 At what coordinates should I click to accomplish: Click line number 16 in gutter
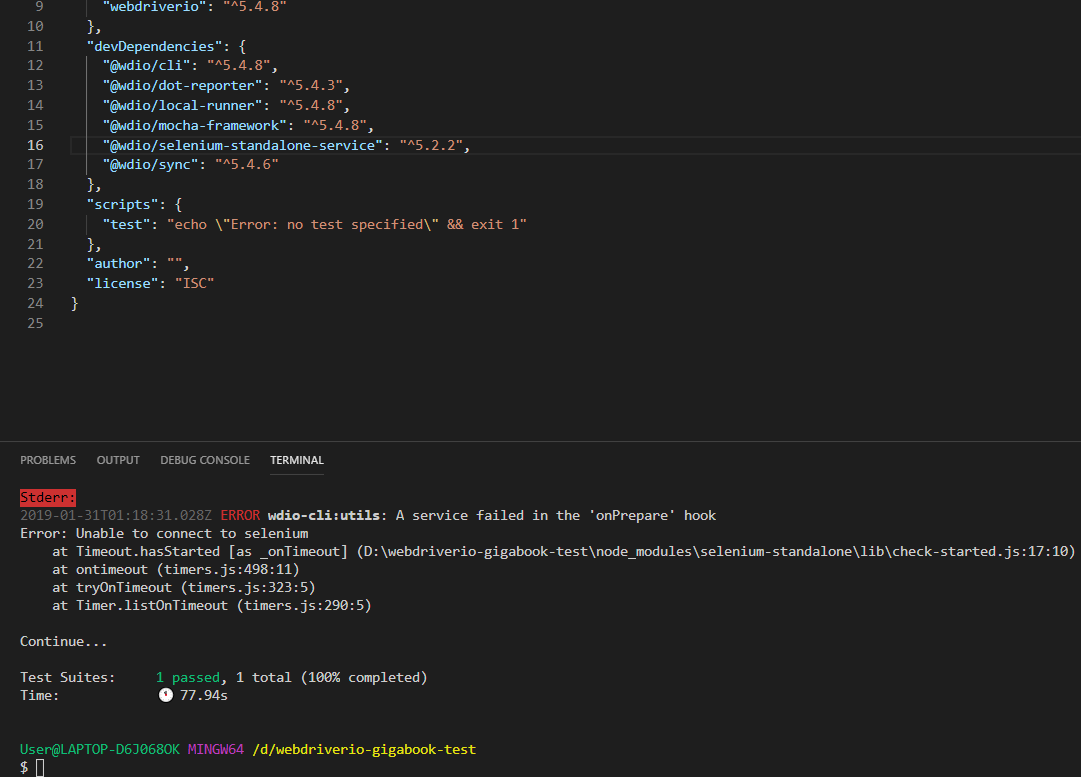click(x=35, y=145)
